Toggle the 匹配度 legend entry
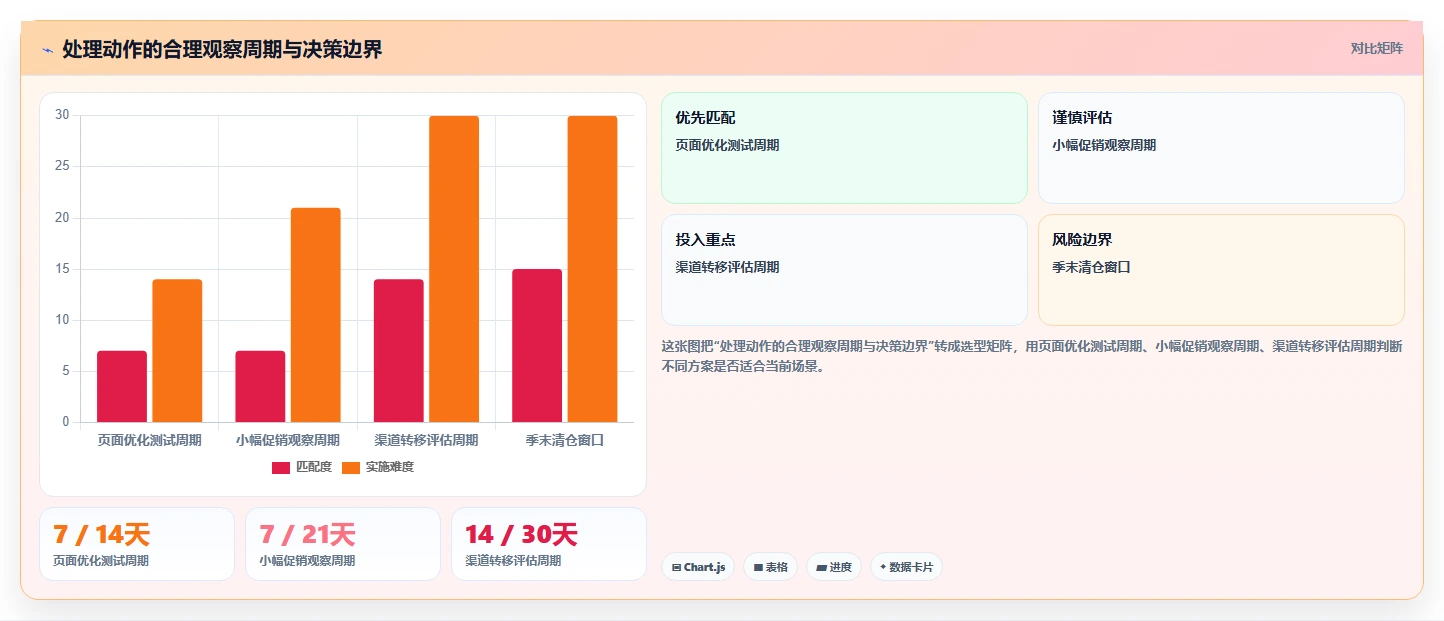The width and height of the screenshot is (1444, 621). pyautogui.click(x=302, y=467)
